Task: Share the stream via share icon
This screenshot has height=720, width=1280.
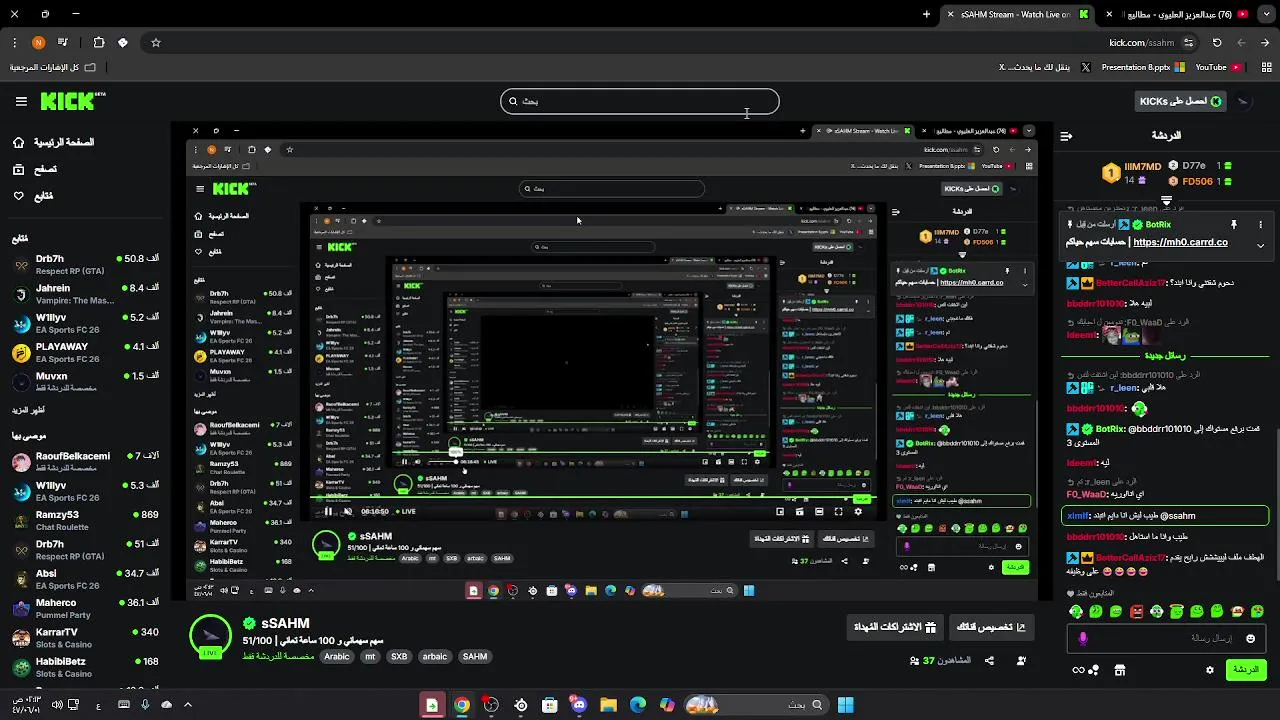Action: pyautogui.click(x=989, y=660)
